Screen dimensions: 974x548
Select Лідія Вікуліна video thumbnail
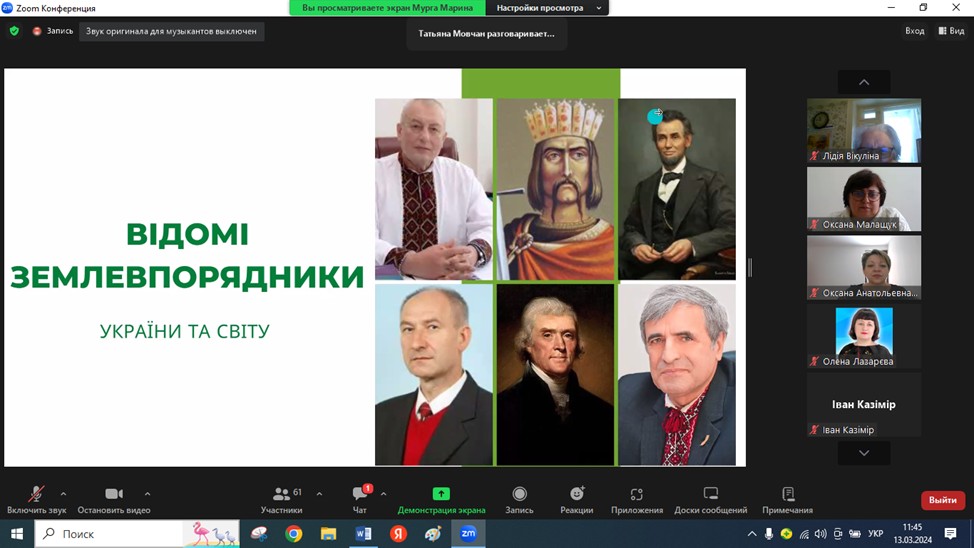click(x=863, y=130)
